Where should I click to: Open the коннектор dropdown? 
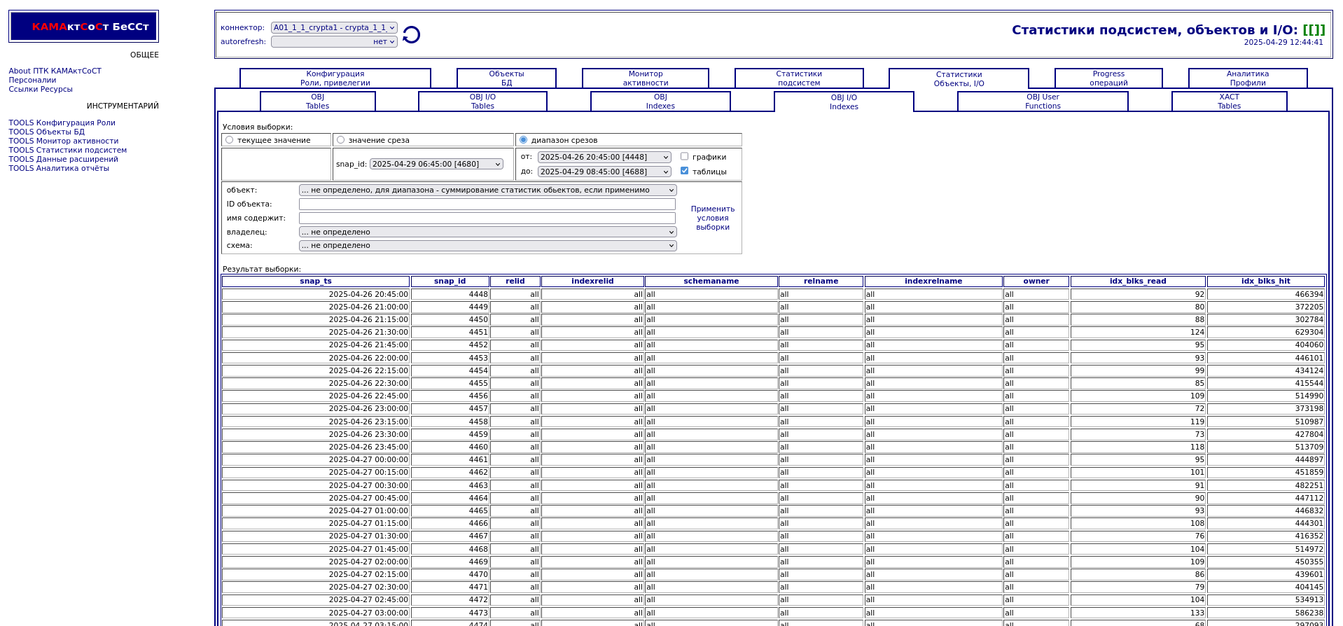[x=334, y=28]
